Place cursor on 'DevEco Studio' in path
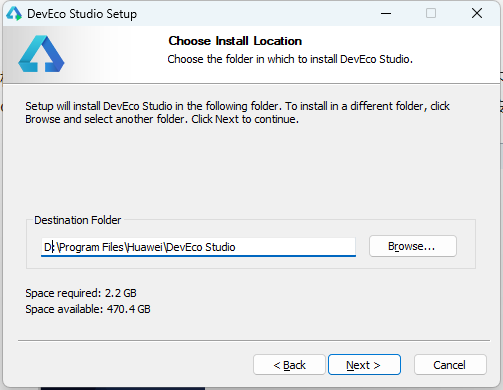 pyautogui.click(x=201, y=247)
